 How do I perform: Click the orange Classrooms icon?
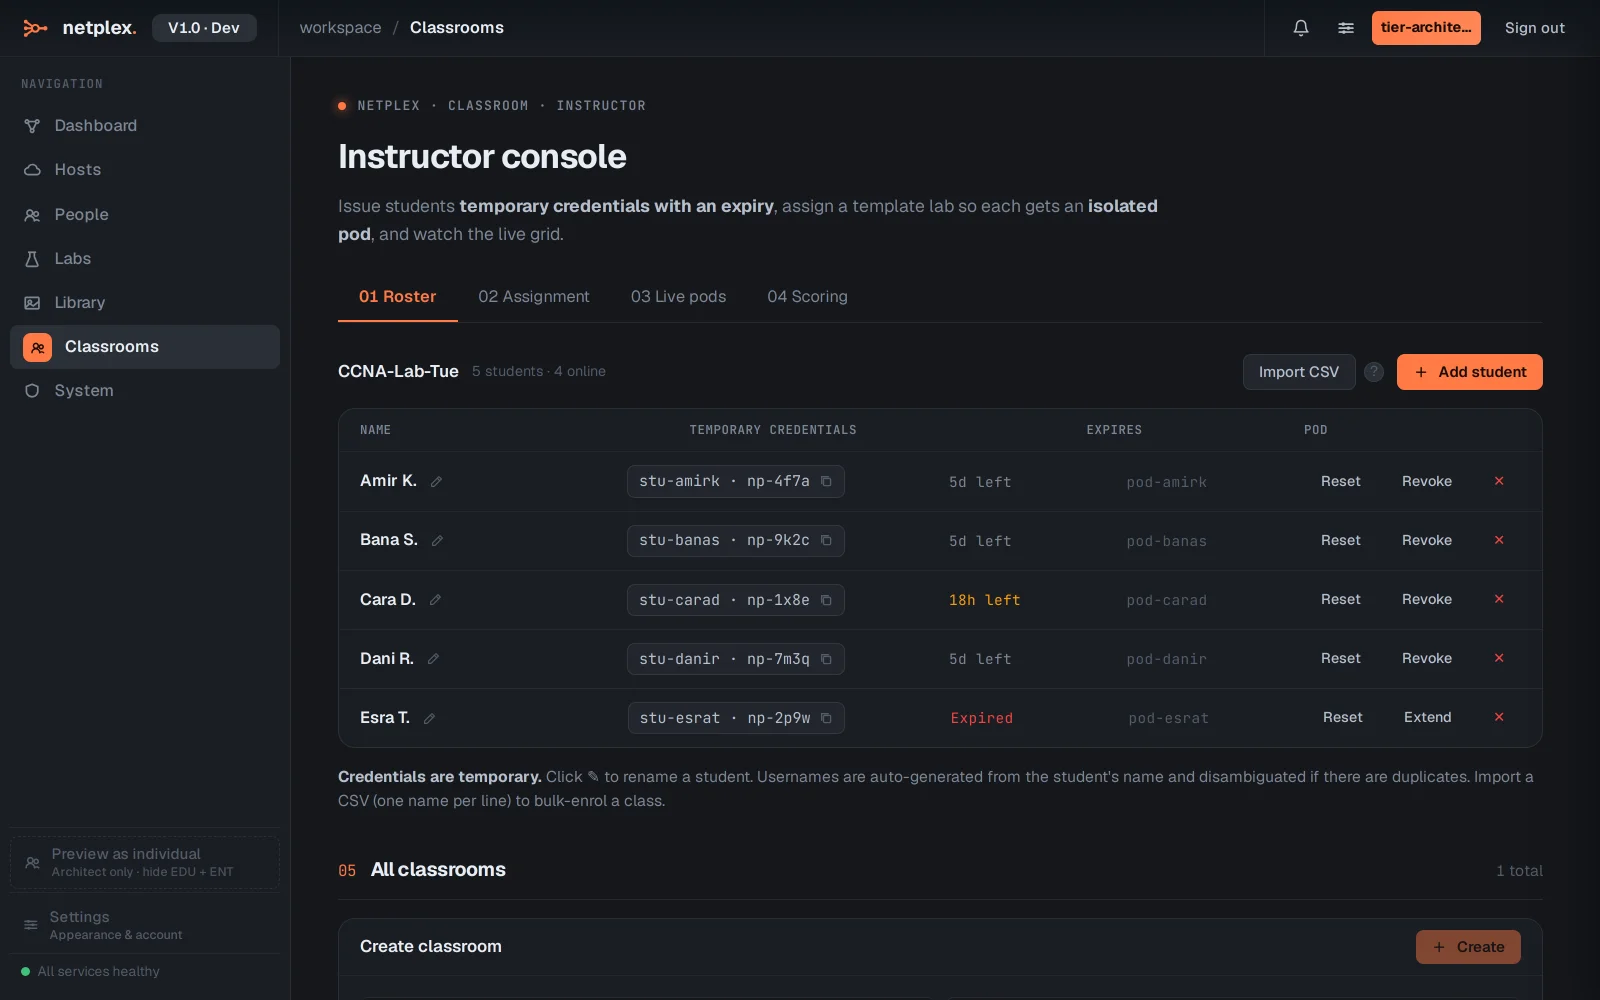(37, 347)
